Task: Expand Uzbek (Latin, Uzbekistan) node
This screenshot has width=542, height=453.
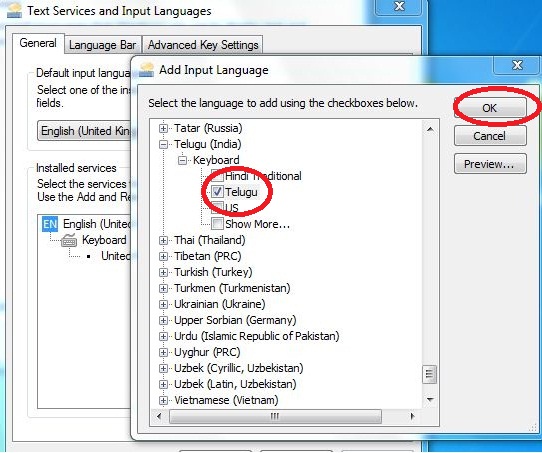Action: coord(163,384)
